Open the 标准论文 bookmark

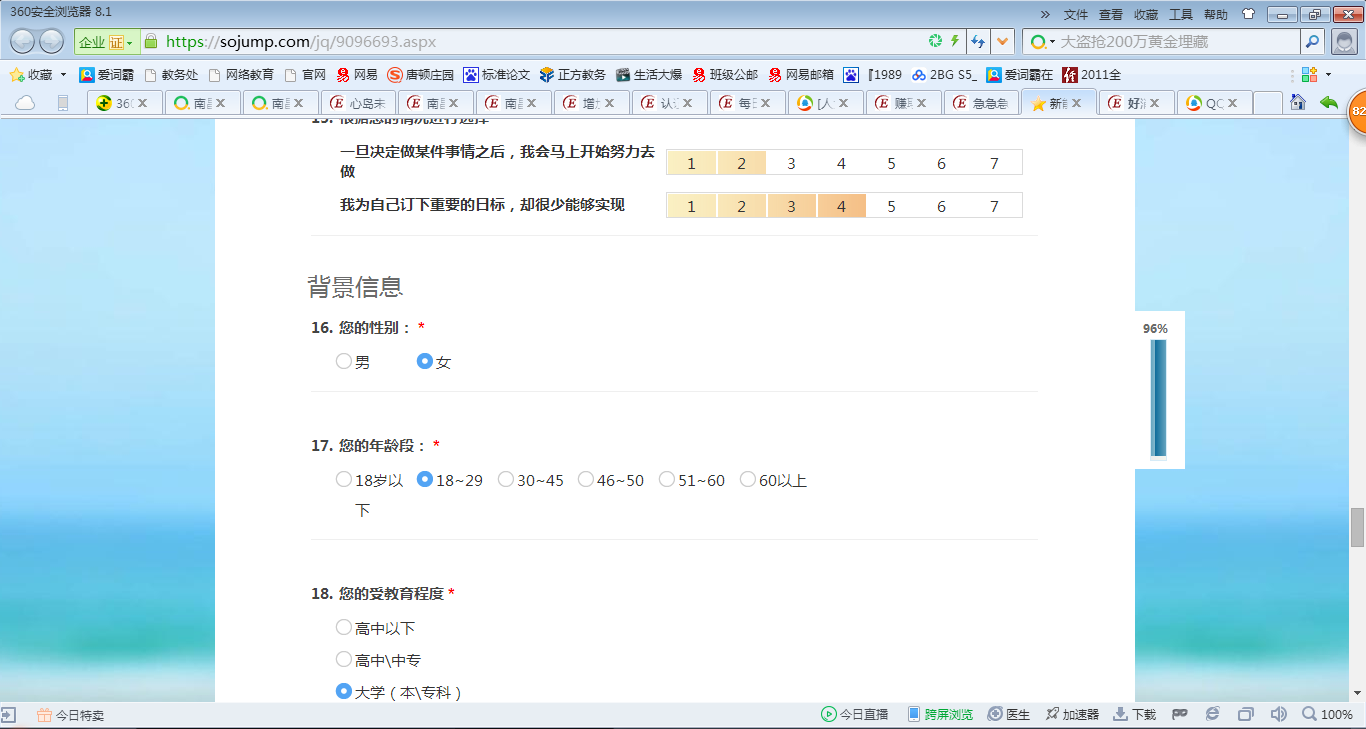(497, 74)
